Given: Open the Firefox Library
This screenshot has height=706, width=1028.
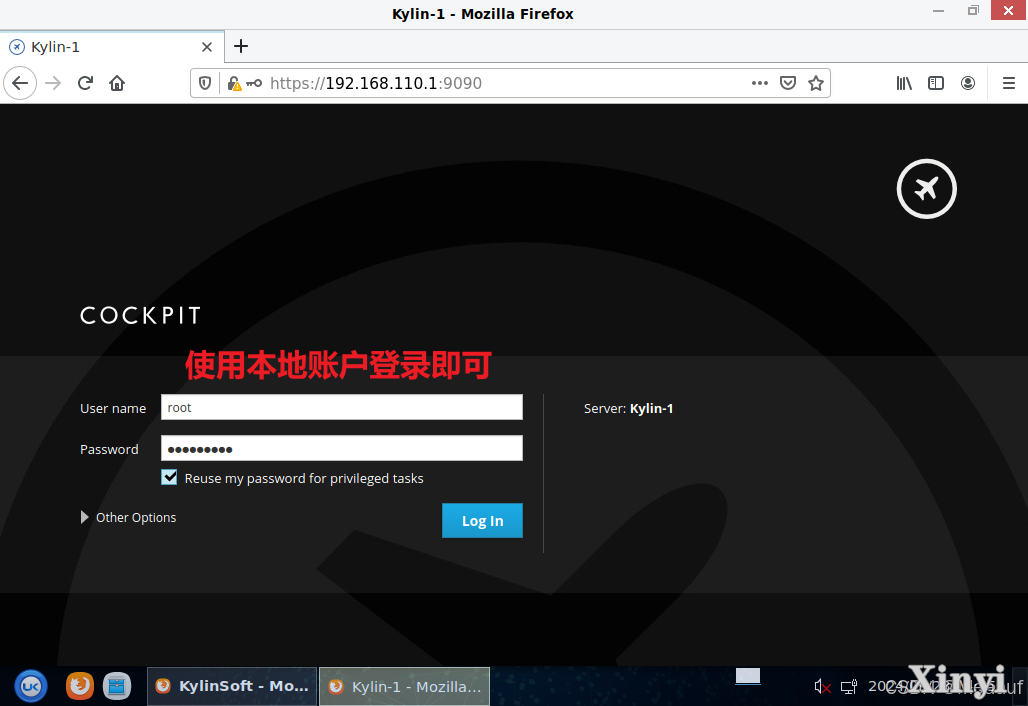Looking at the screenshot, I should pyautogui.click(x=904, y=83).
